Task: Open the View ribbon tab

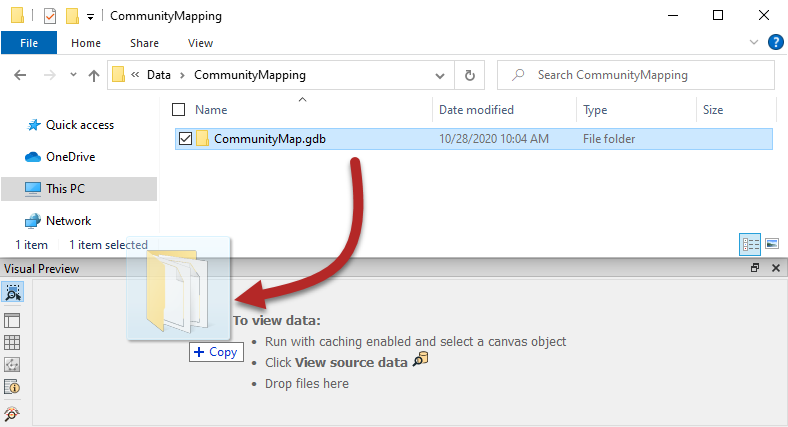Action: 201,43
